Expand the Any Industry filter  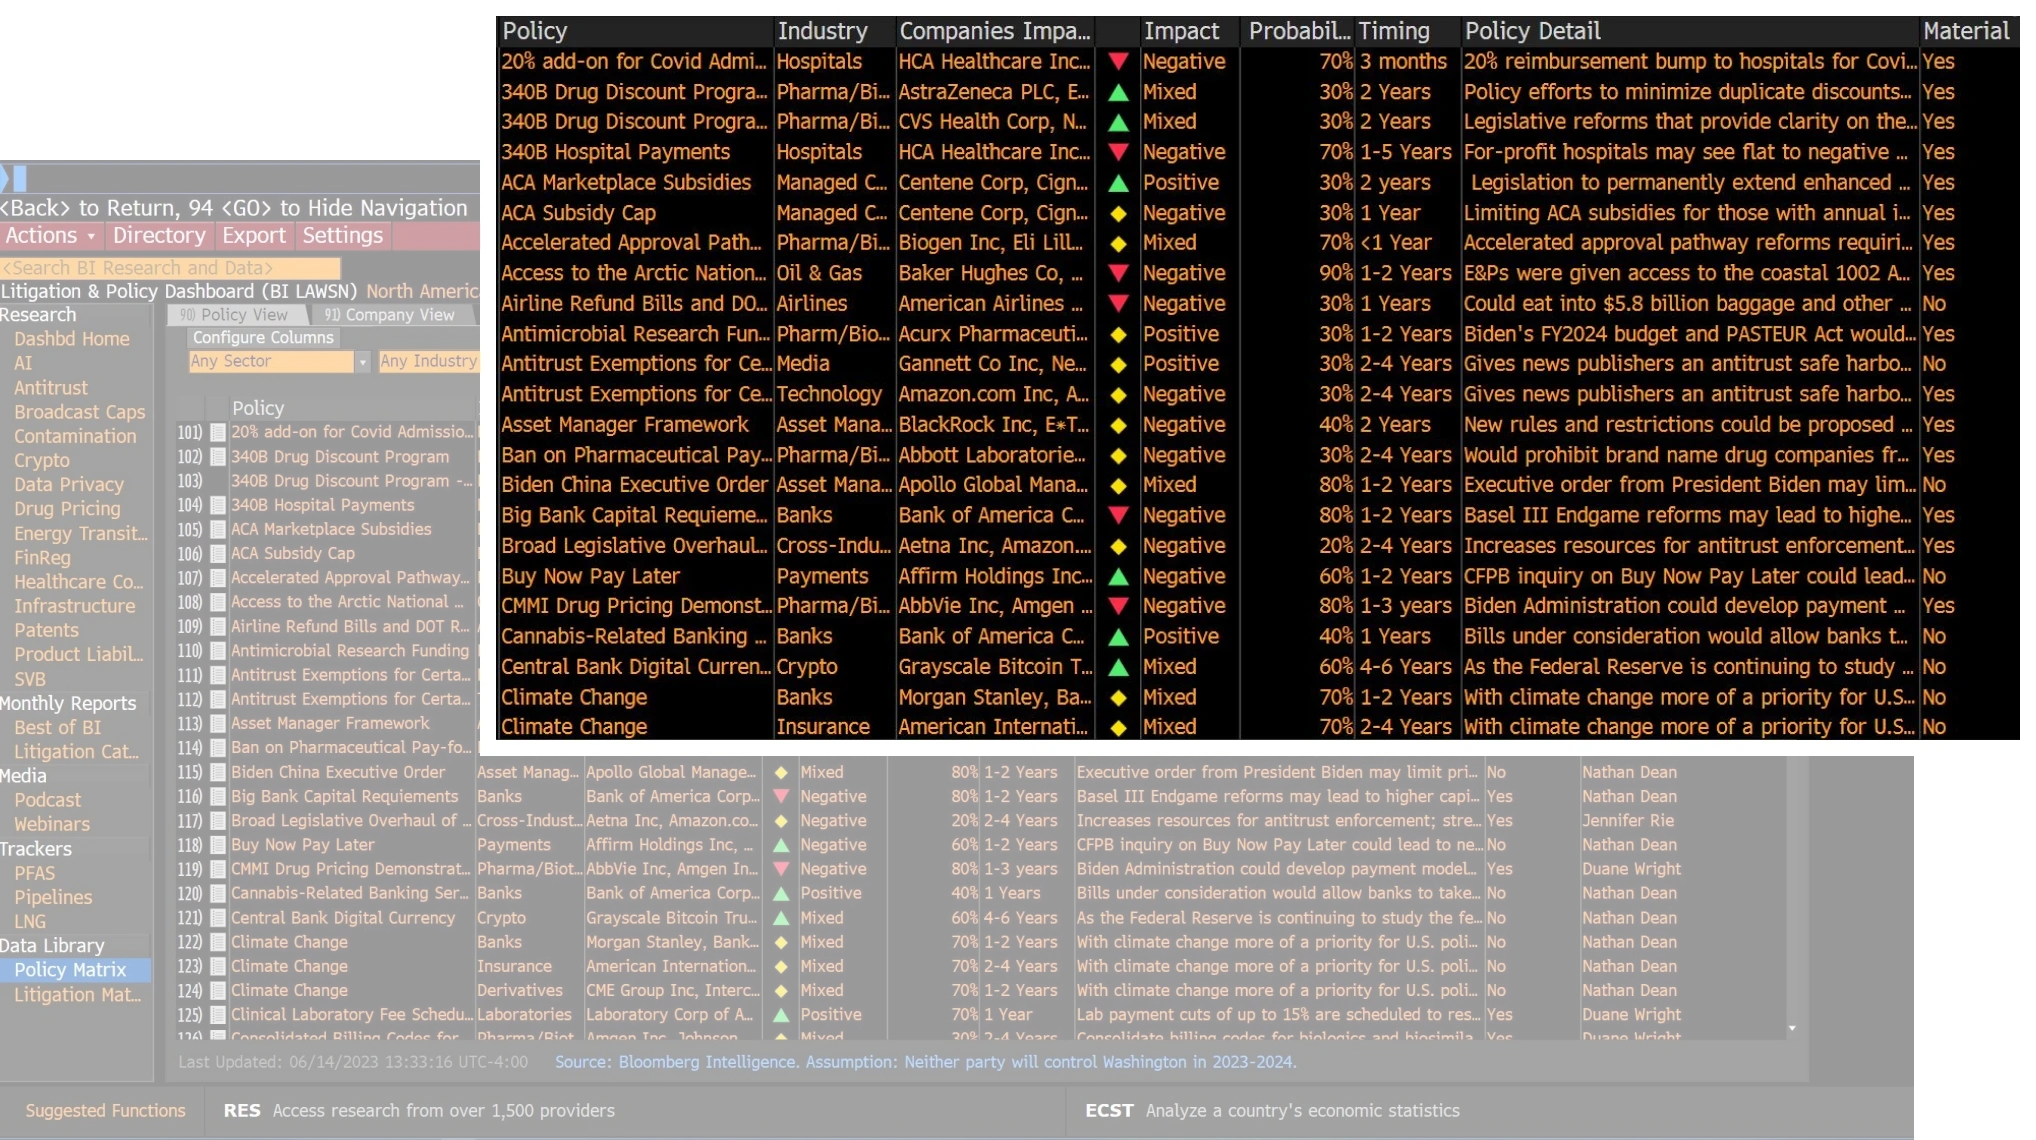click(x=428, y=361)
